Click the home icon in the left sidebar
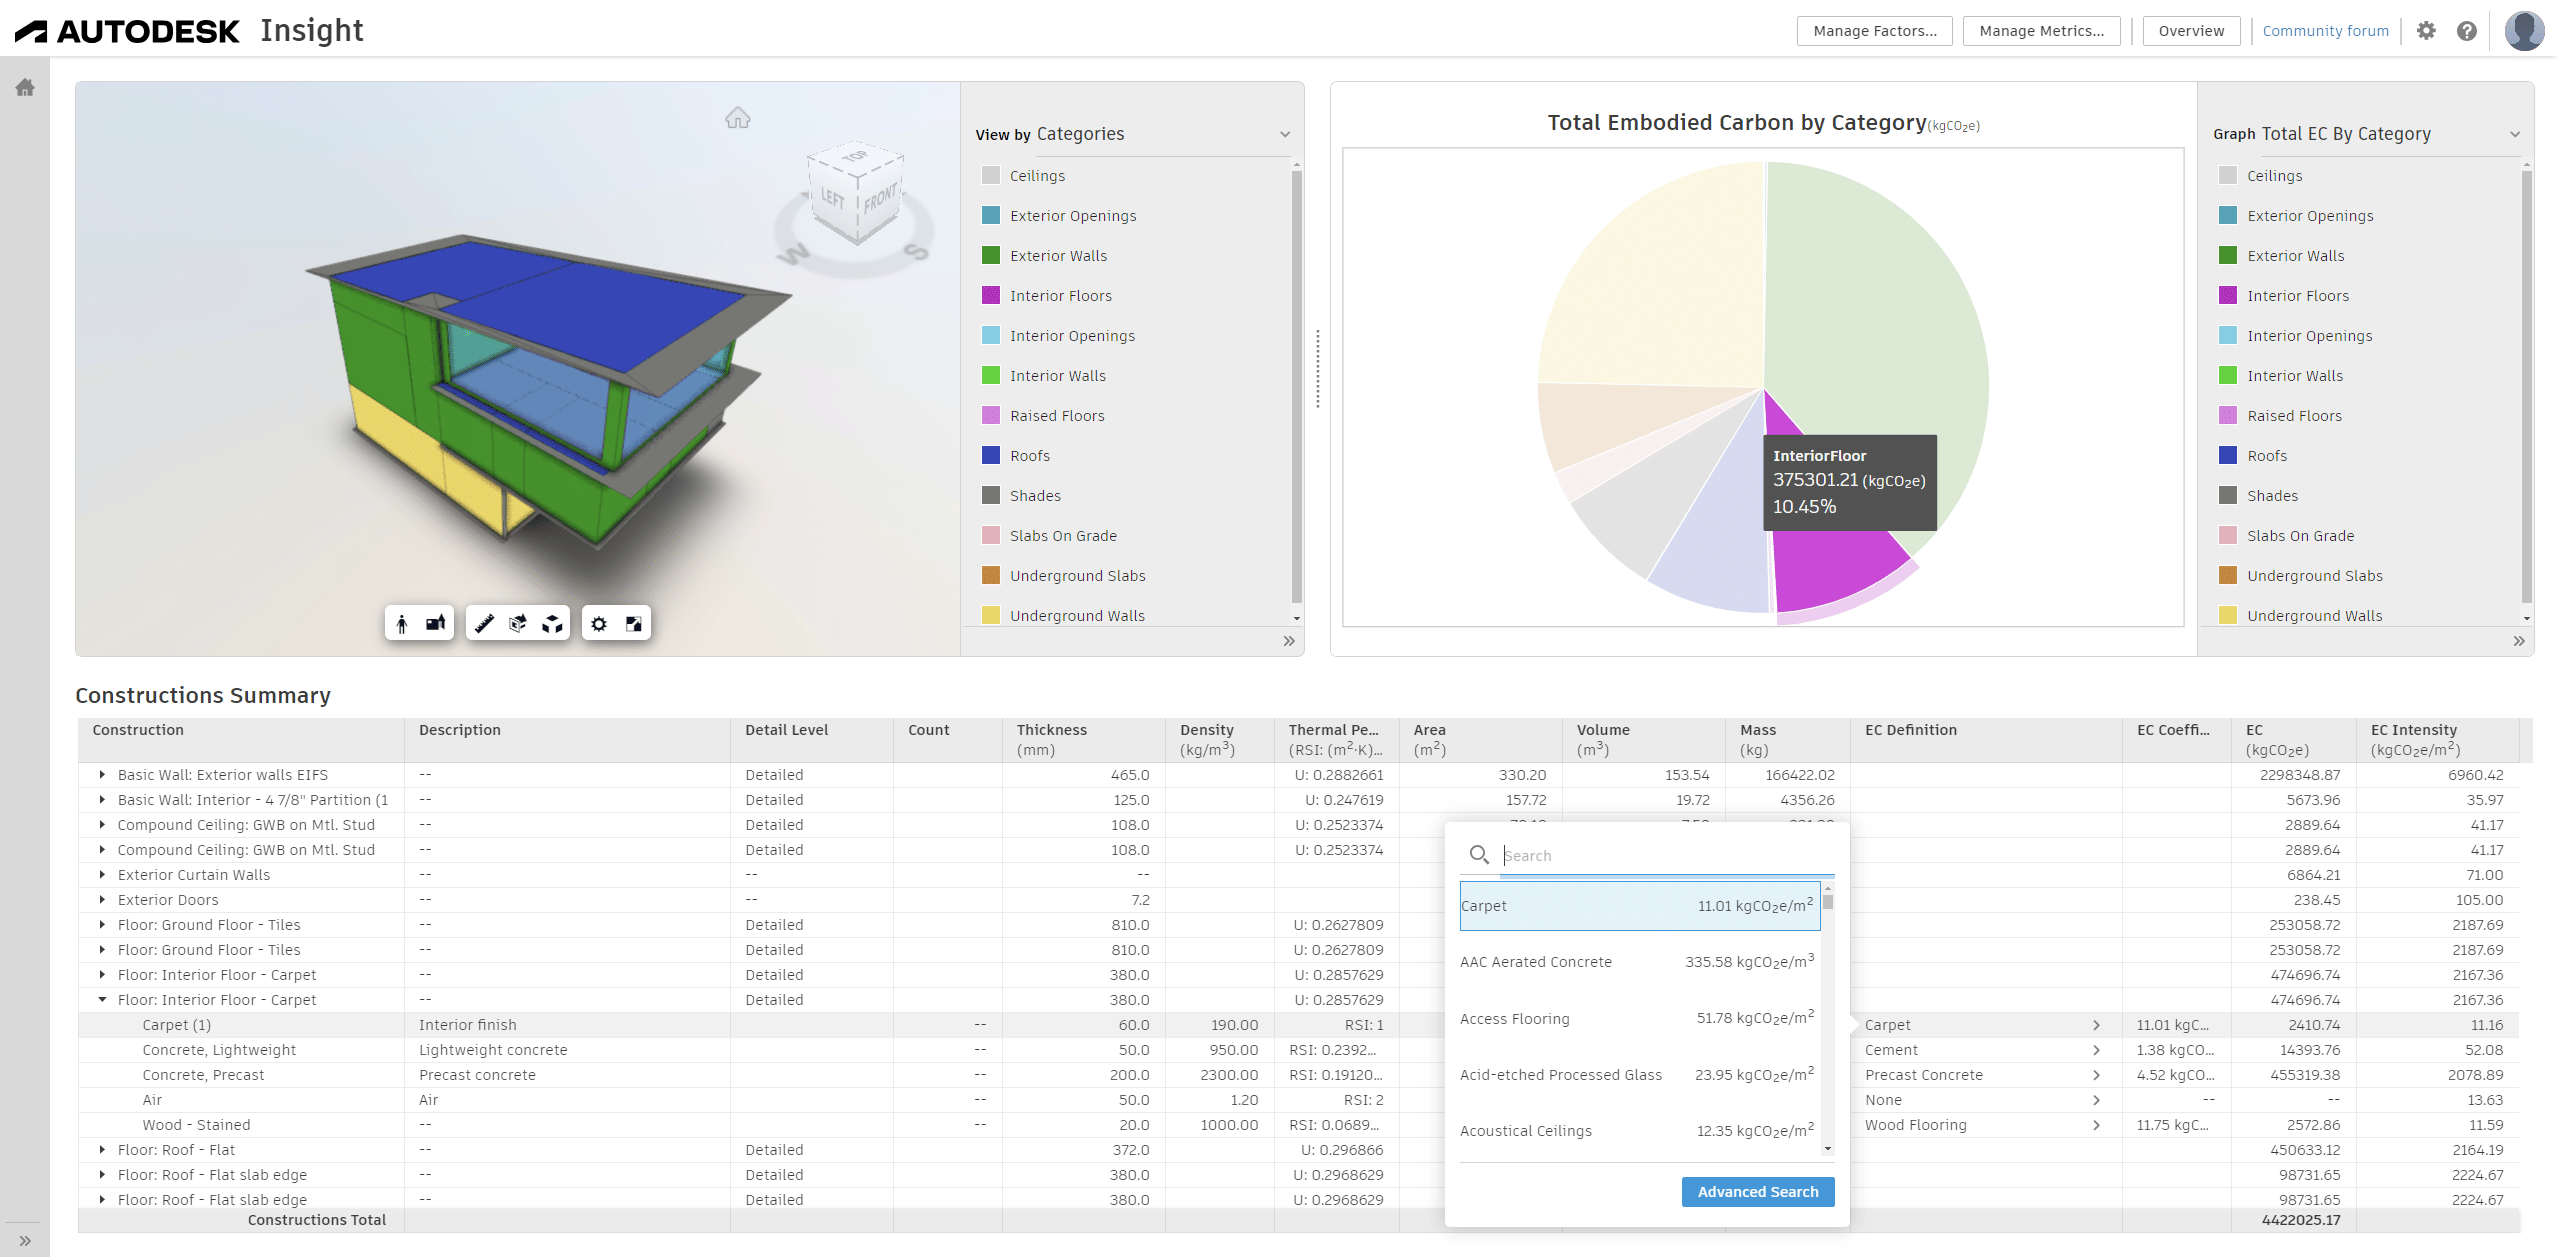 coord(24,88)
